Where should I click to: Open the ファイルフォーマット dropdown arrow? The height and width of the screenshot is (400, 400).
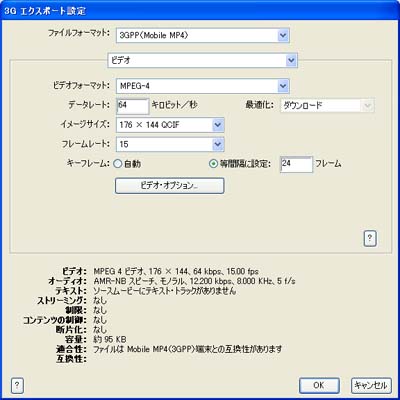tap(283, 35)
